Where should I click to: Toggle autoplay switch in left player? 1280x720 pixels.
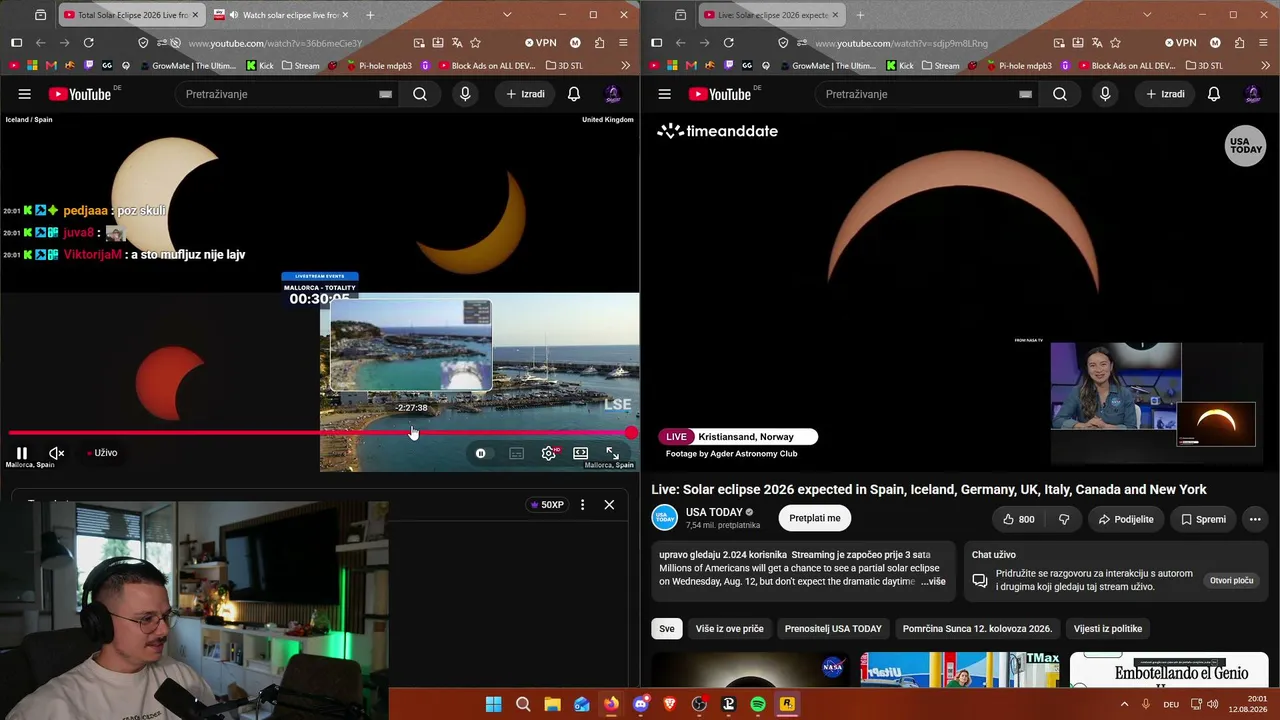[x=481, y=453]
